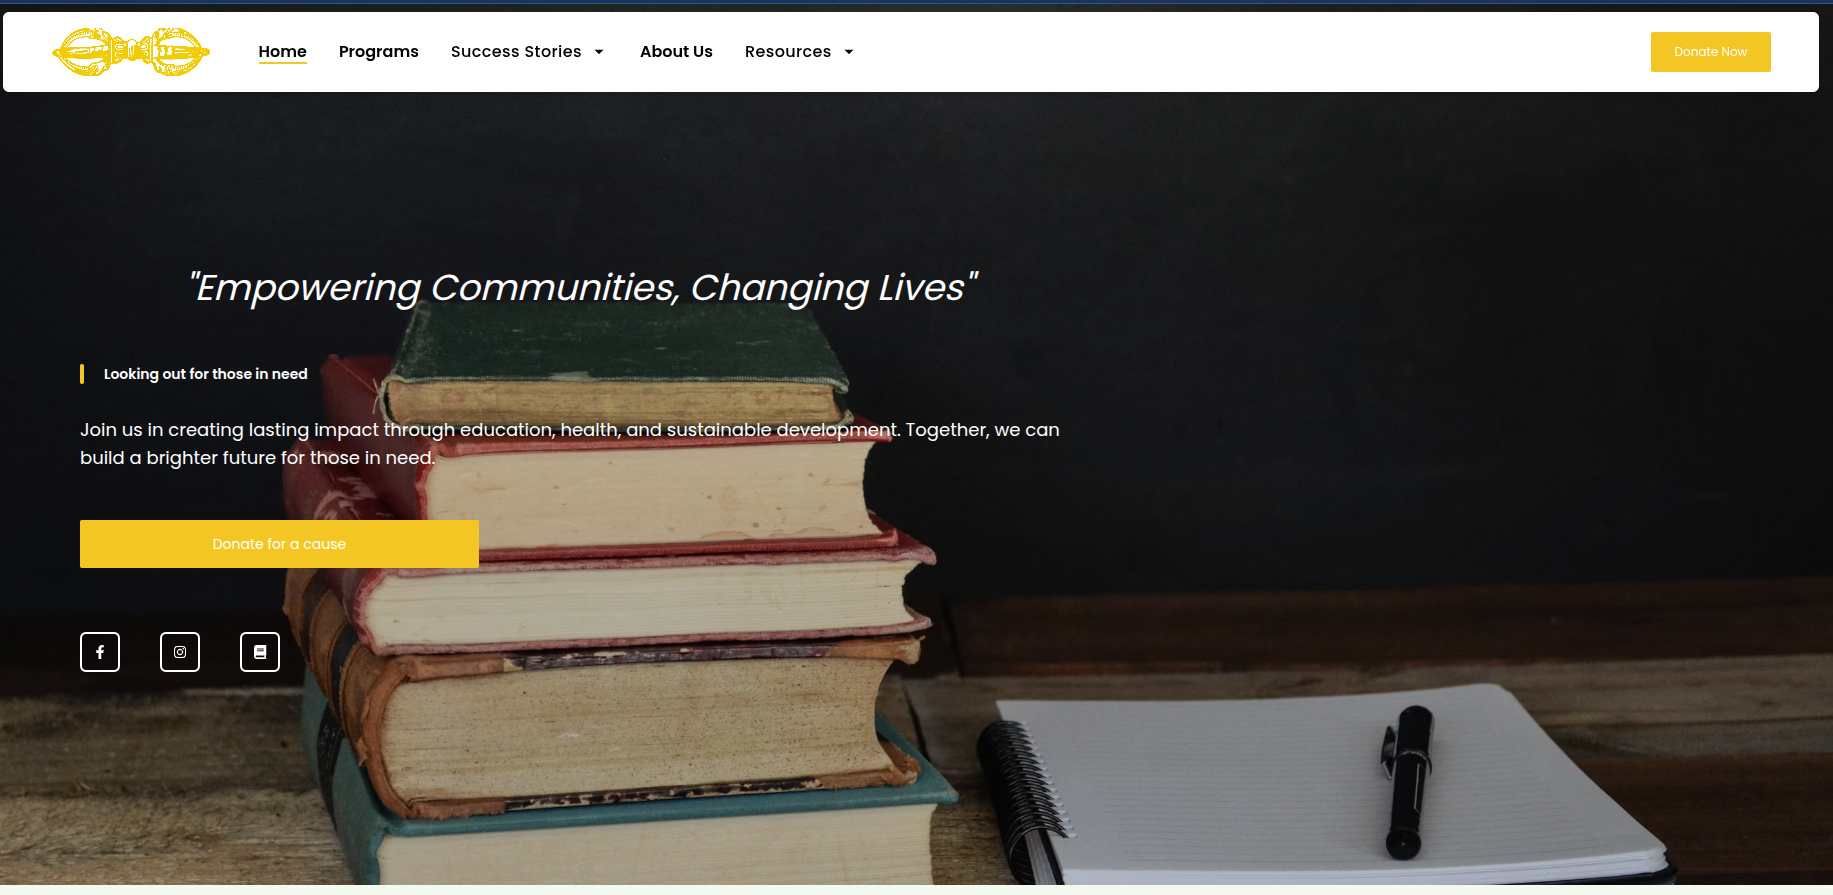Viewport: 1833px width, 895px height.
Task: Click the Donate for a cause button
Action: tap(279, 544)
